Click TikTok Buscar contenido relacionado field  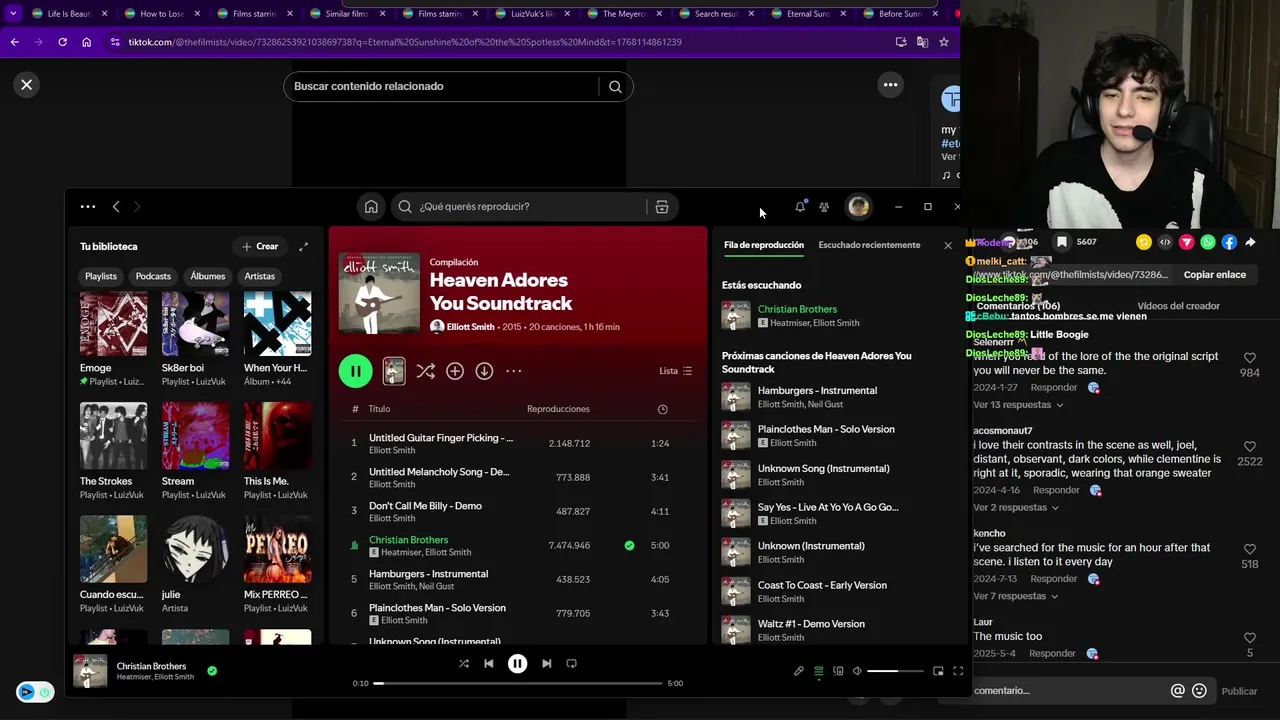pyautogui.click(x=441, y=86)
